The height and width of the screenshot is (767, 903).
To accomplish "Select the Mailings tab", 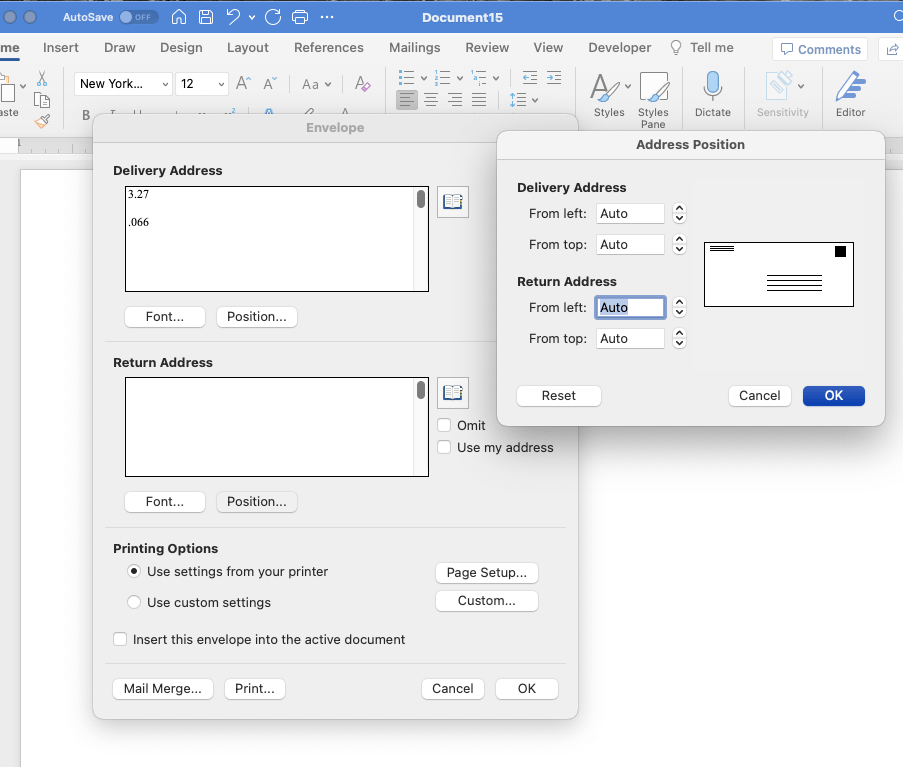I will point(414,48).
